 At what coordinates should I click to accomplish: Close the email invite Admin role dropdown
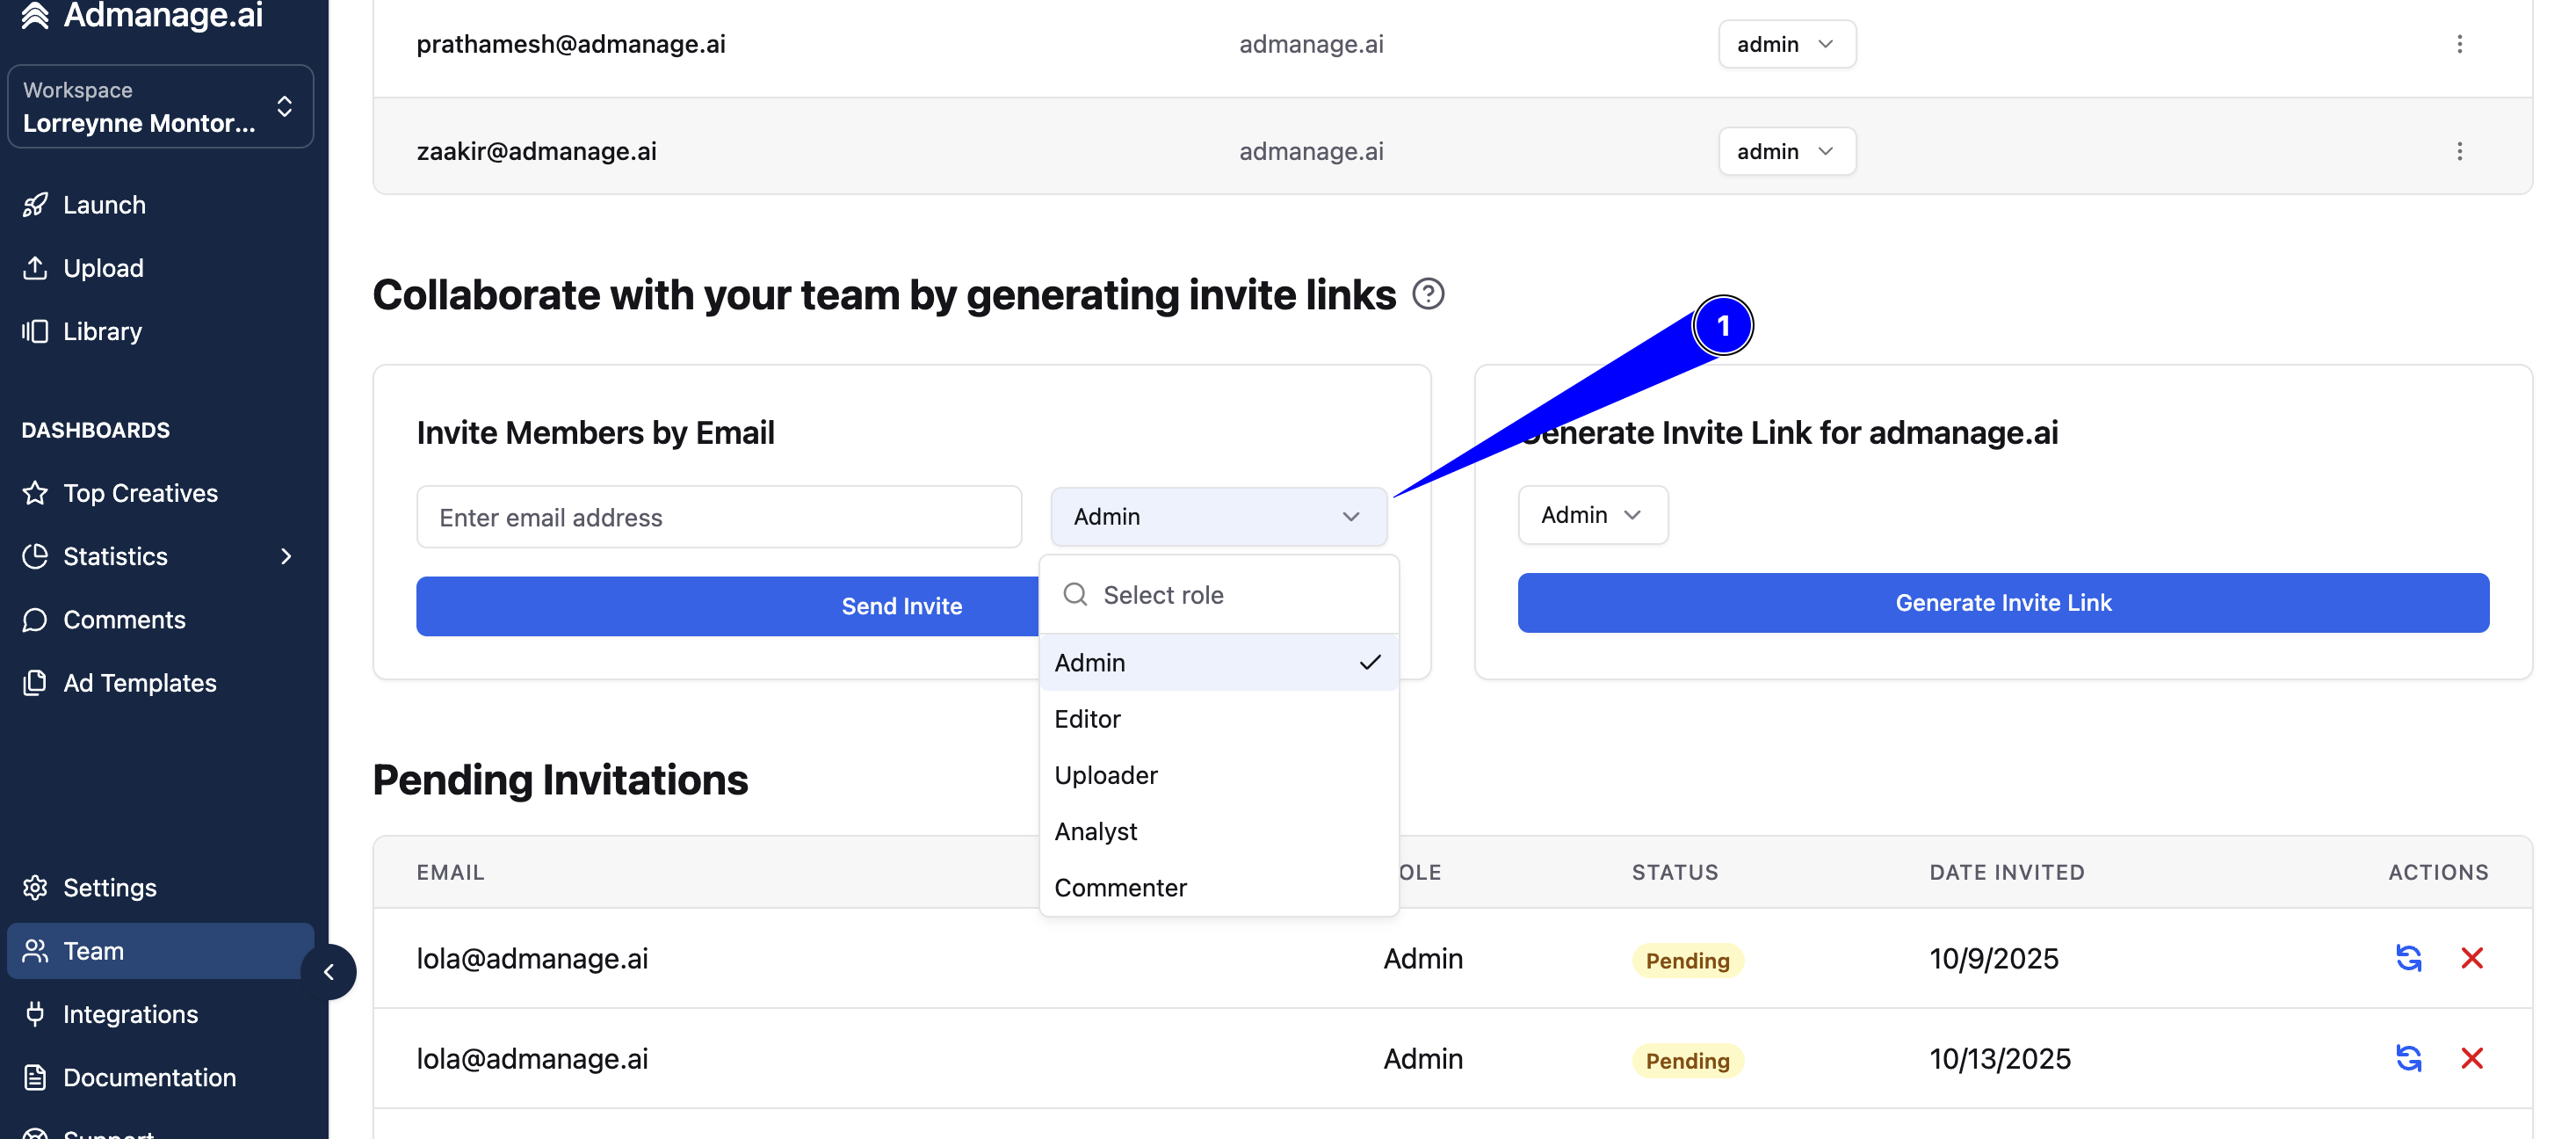[1218, 517]
